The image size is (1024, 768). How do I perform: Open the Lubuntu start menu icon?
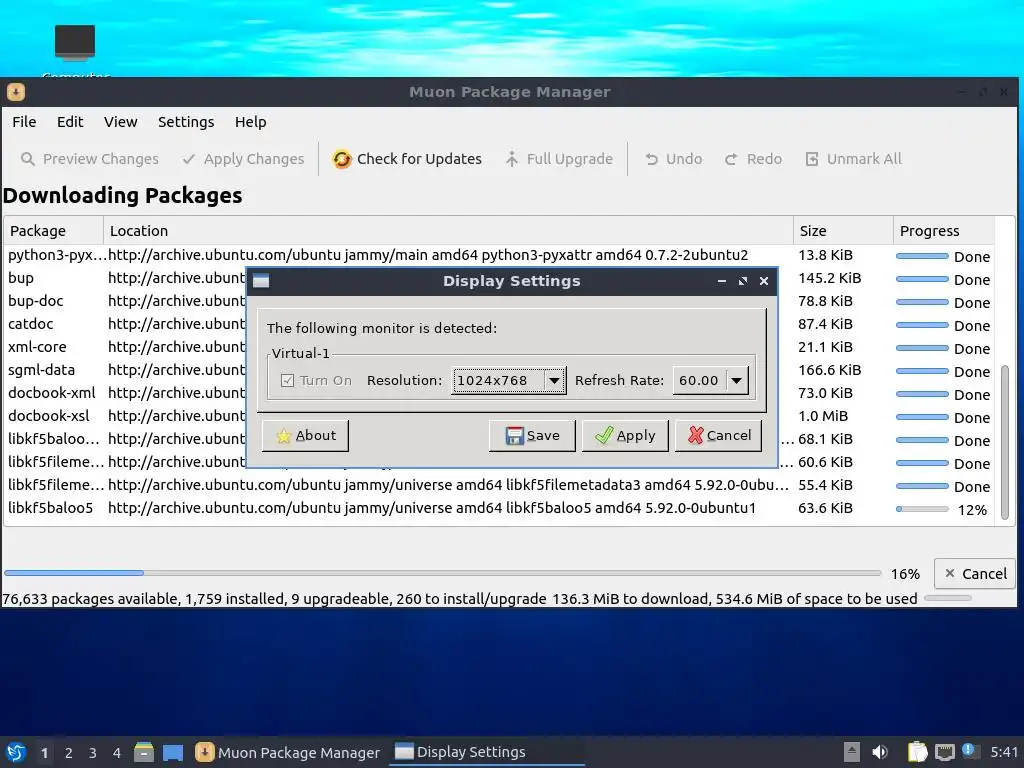(16, 752)
